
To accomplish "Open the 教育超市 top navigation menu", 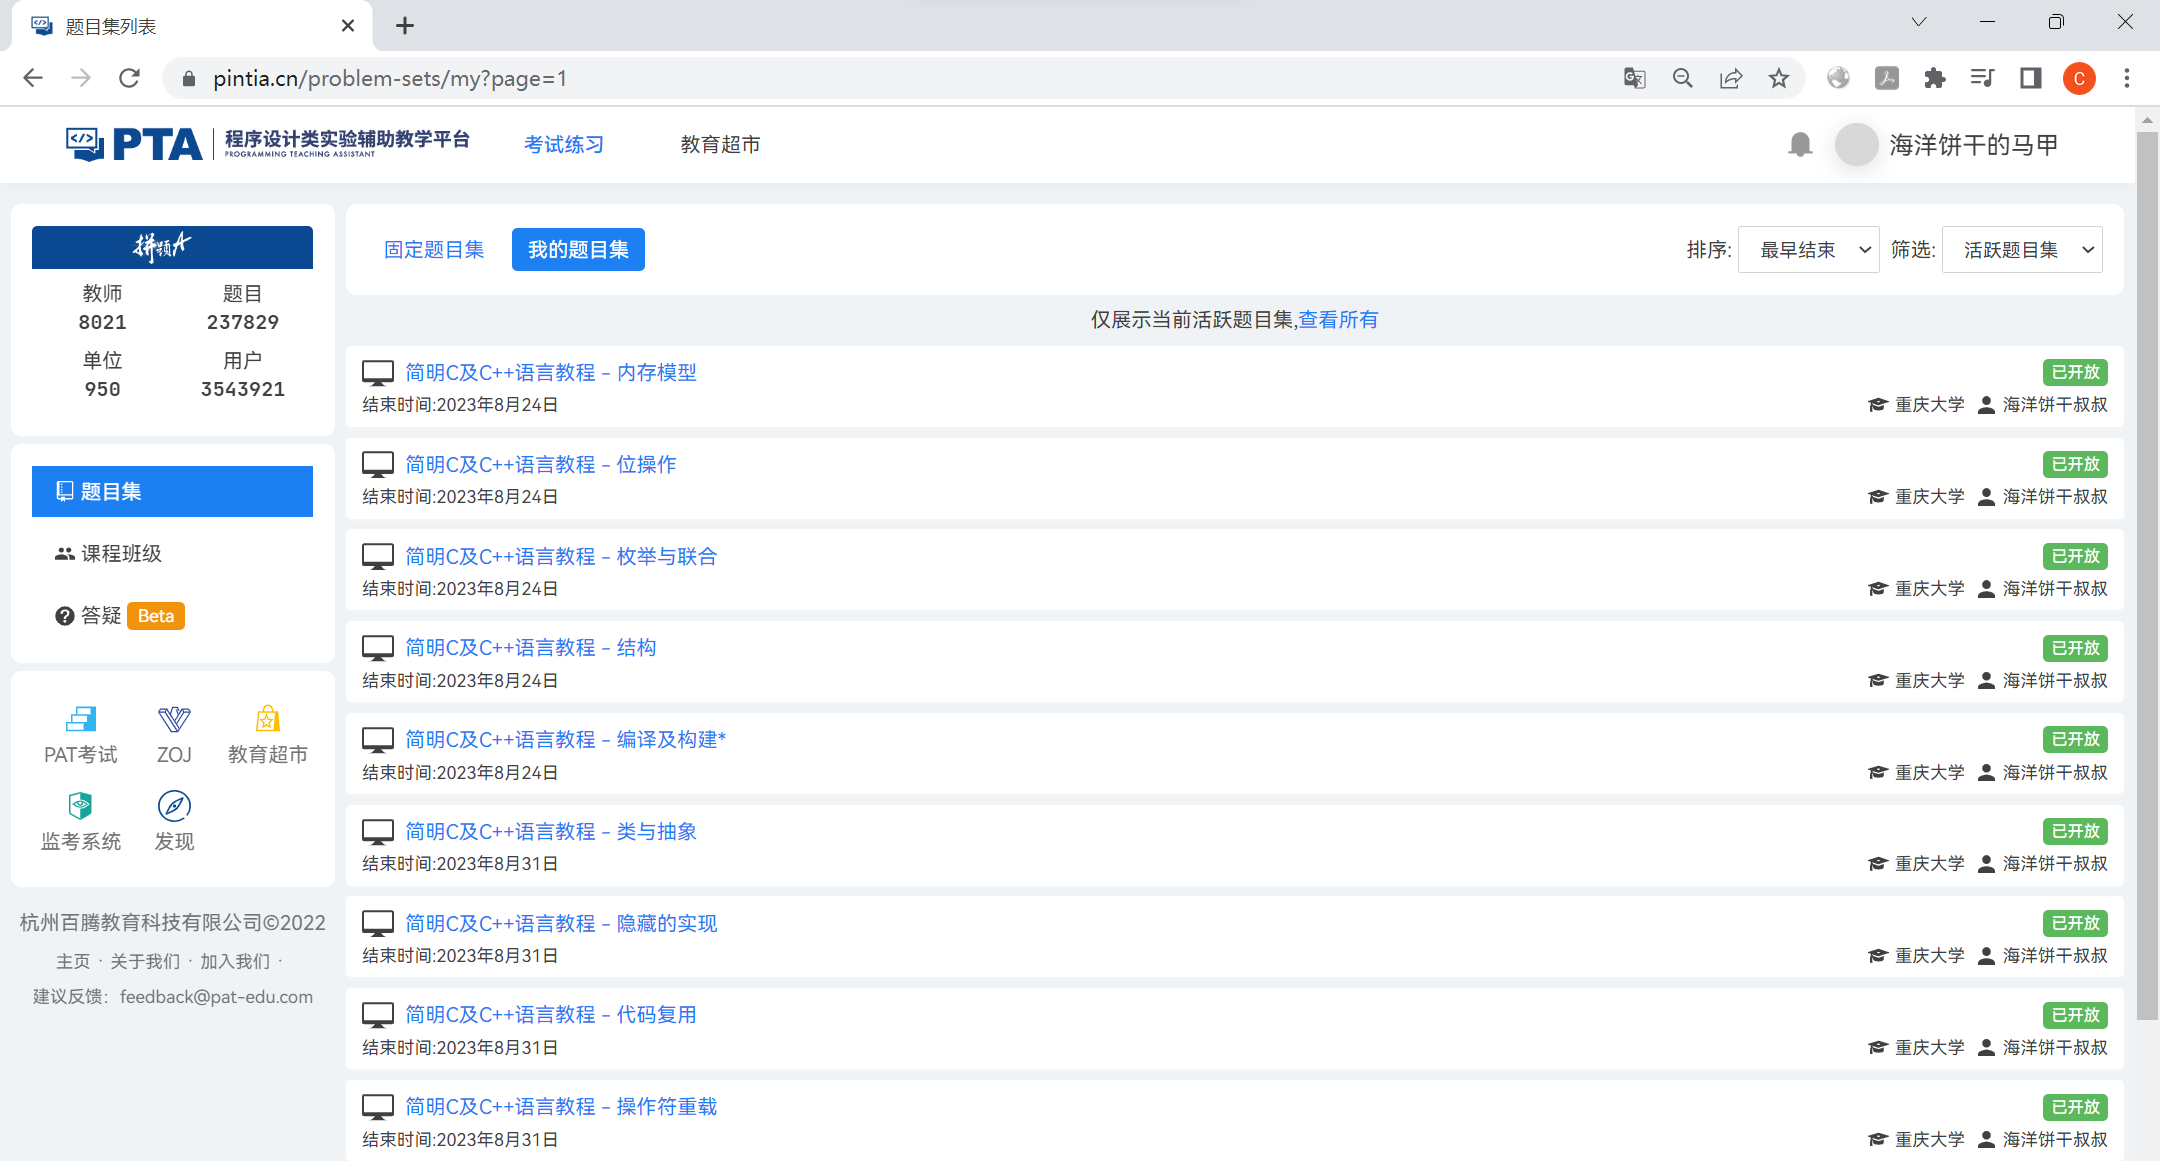I will [720, 145].
